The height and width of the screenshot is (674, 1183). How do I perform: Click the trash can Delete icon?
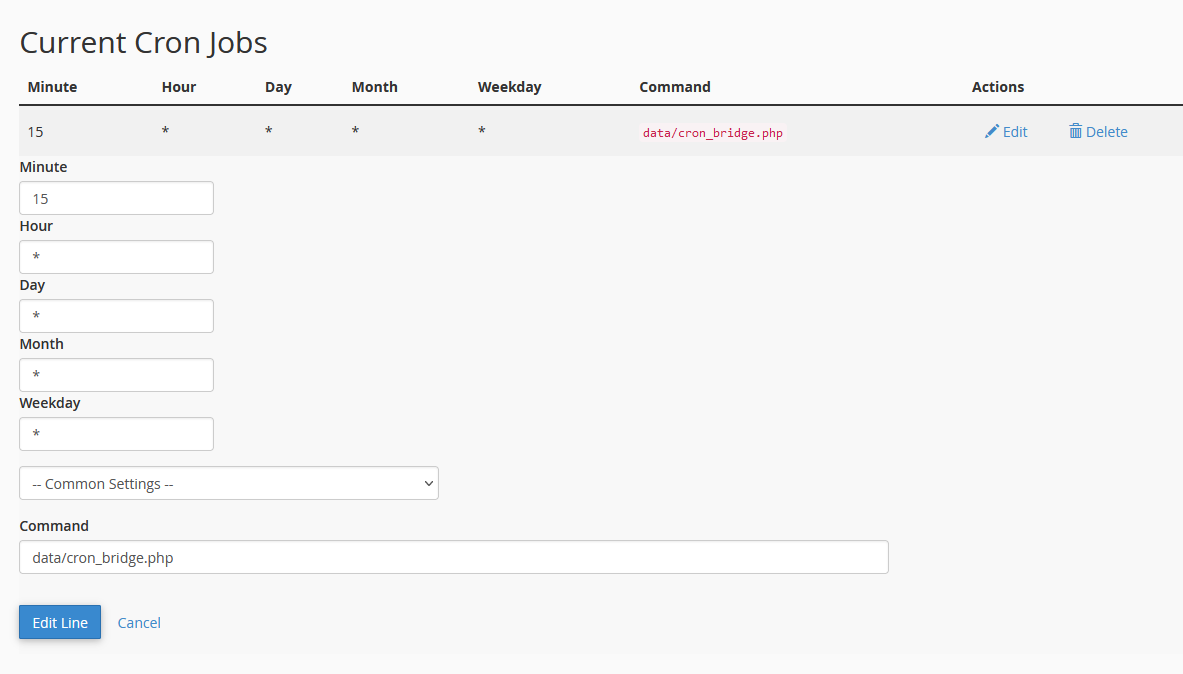[1076, 132]
